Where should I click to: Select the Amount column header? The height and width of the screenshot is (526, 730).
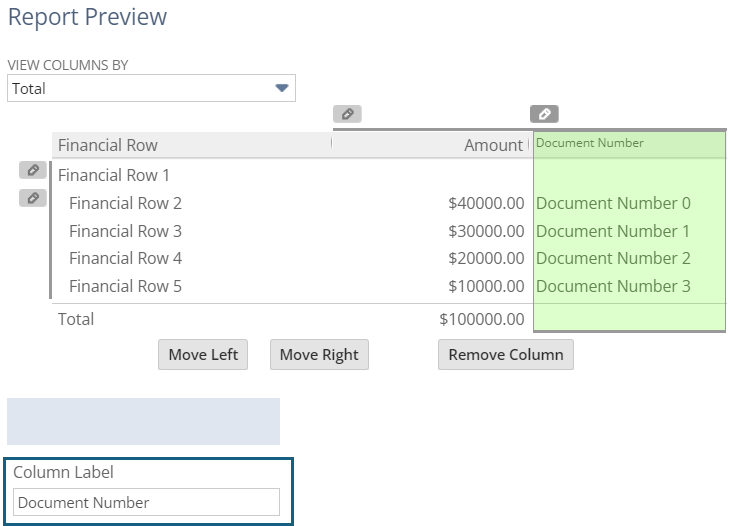[493, 145]
